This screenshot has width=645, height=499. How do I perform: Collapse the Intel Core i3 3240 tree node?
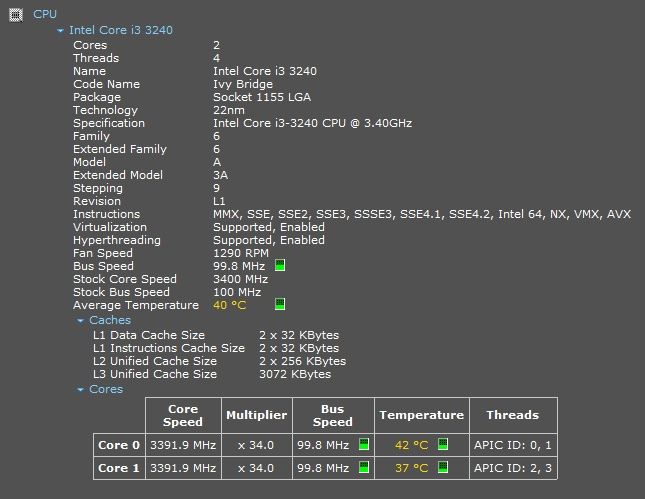coord(60,30)
